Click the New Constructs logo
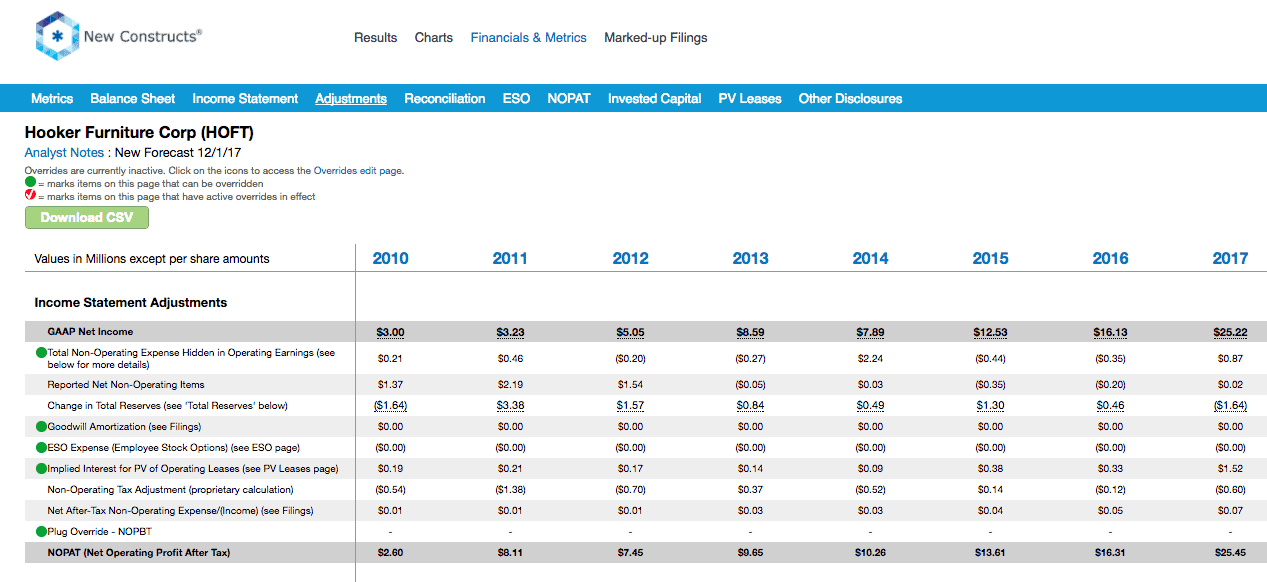The image size is (1267, 582). (x=118, y=37)
